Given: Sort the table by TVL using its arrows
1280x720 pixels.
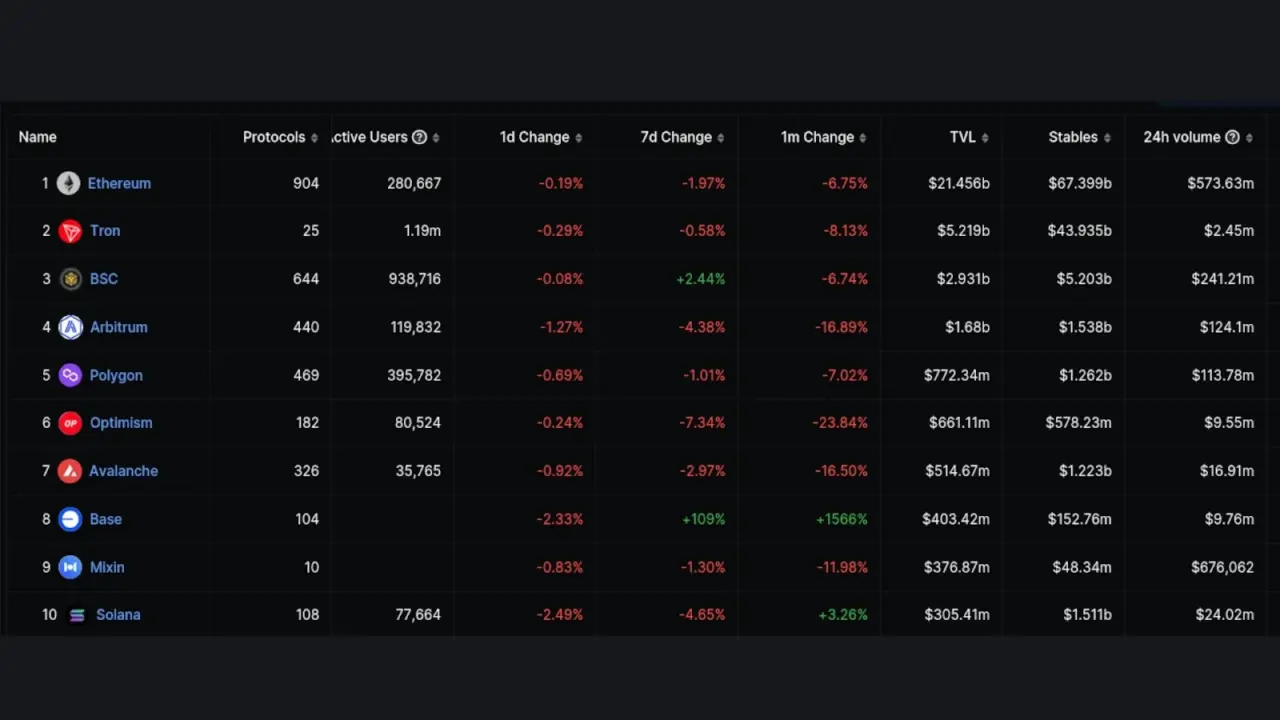Looking at the screenshot, I should coord(983,137).
